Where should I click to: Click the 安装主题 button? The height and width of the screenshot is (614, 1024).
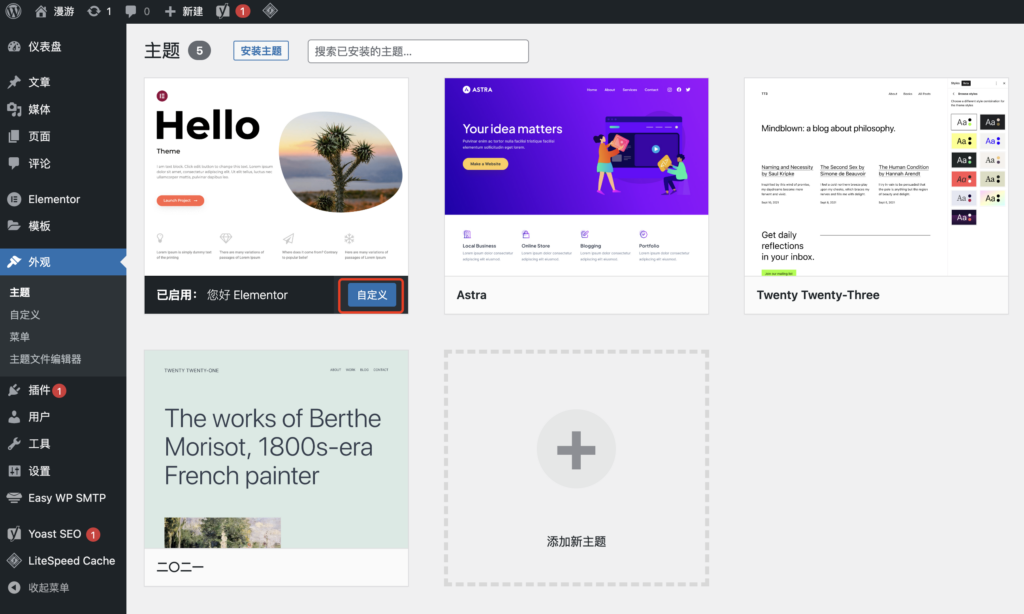(261, 51)
